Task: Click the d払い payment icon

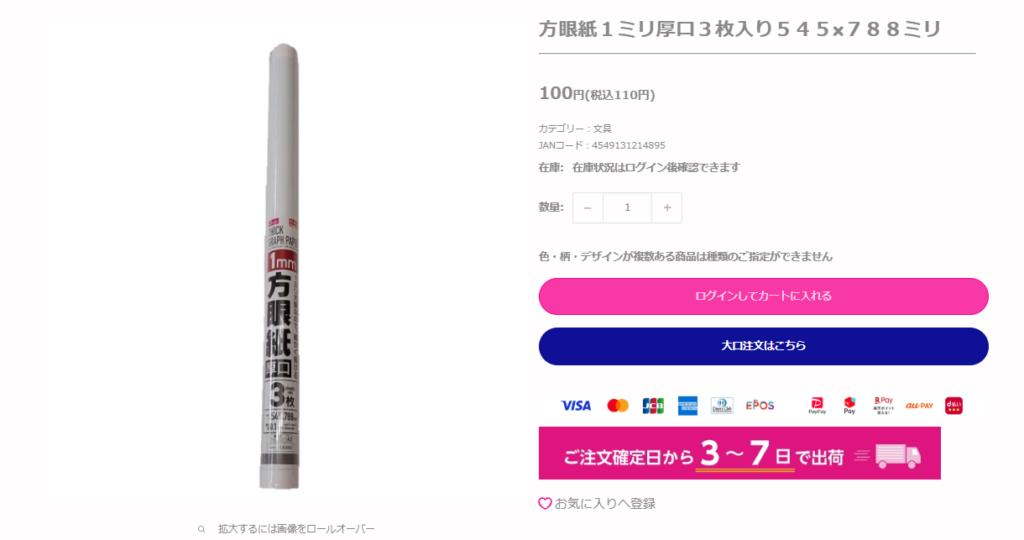Action: (x=953, y=405)
